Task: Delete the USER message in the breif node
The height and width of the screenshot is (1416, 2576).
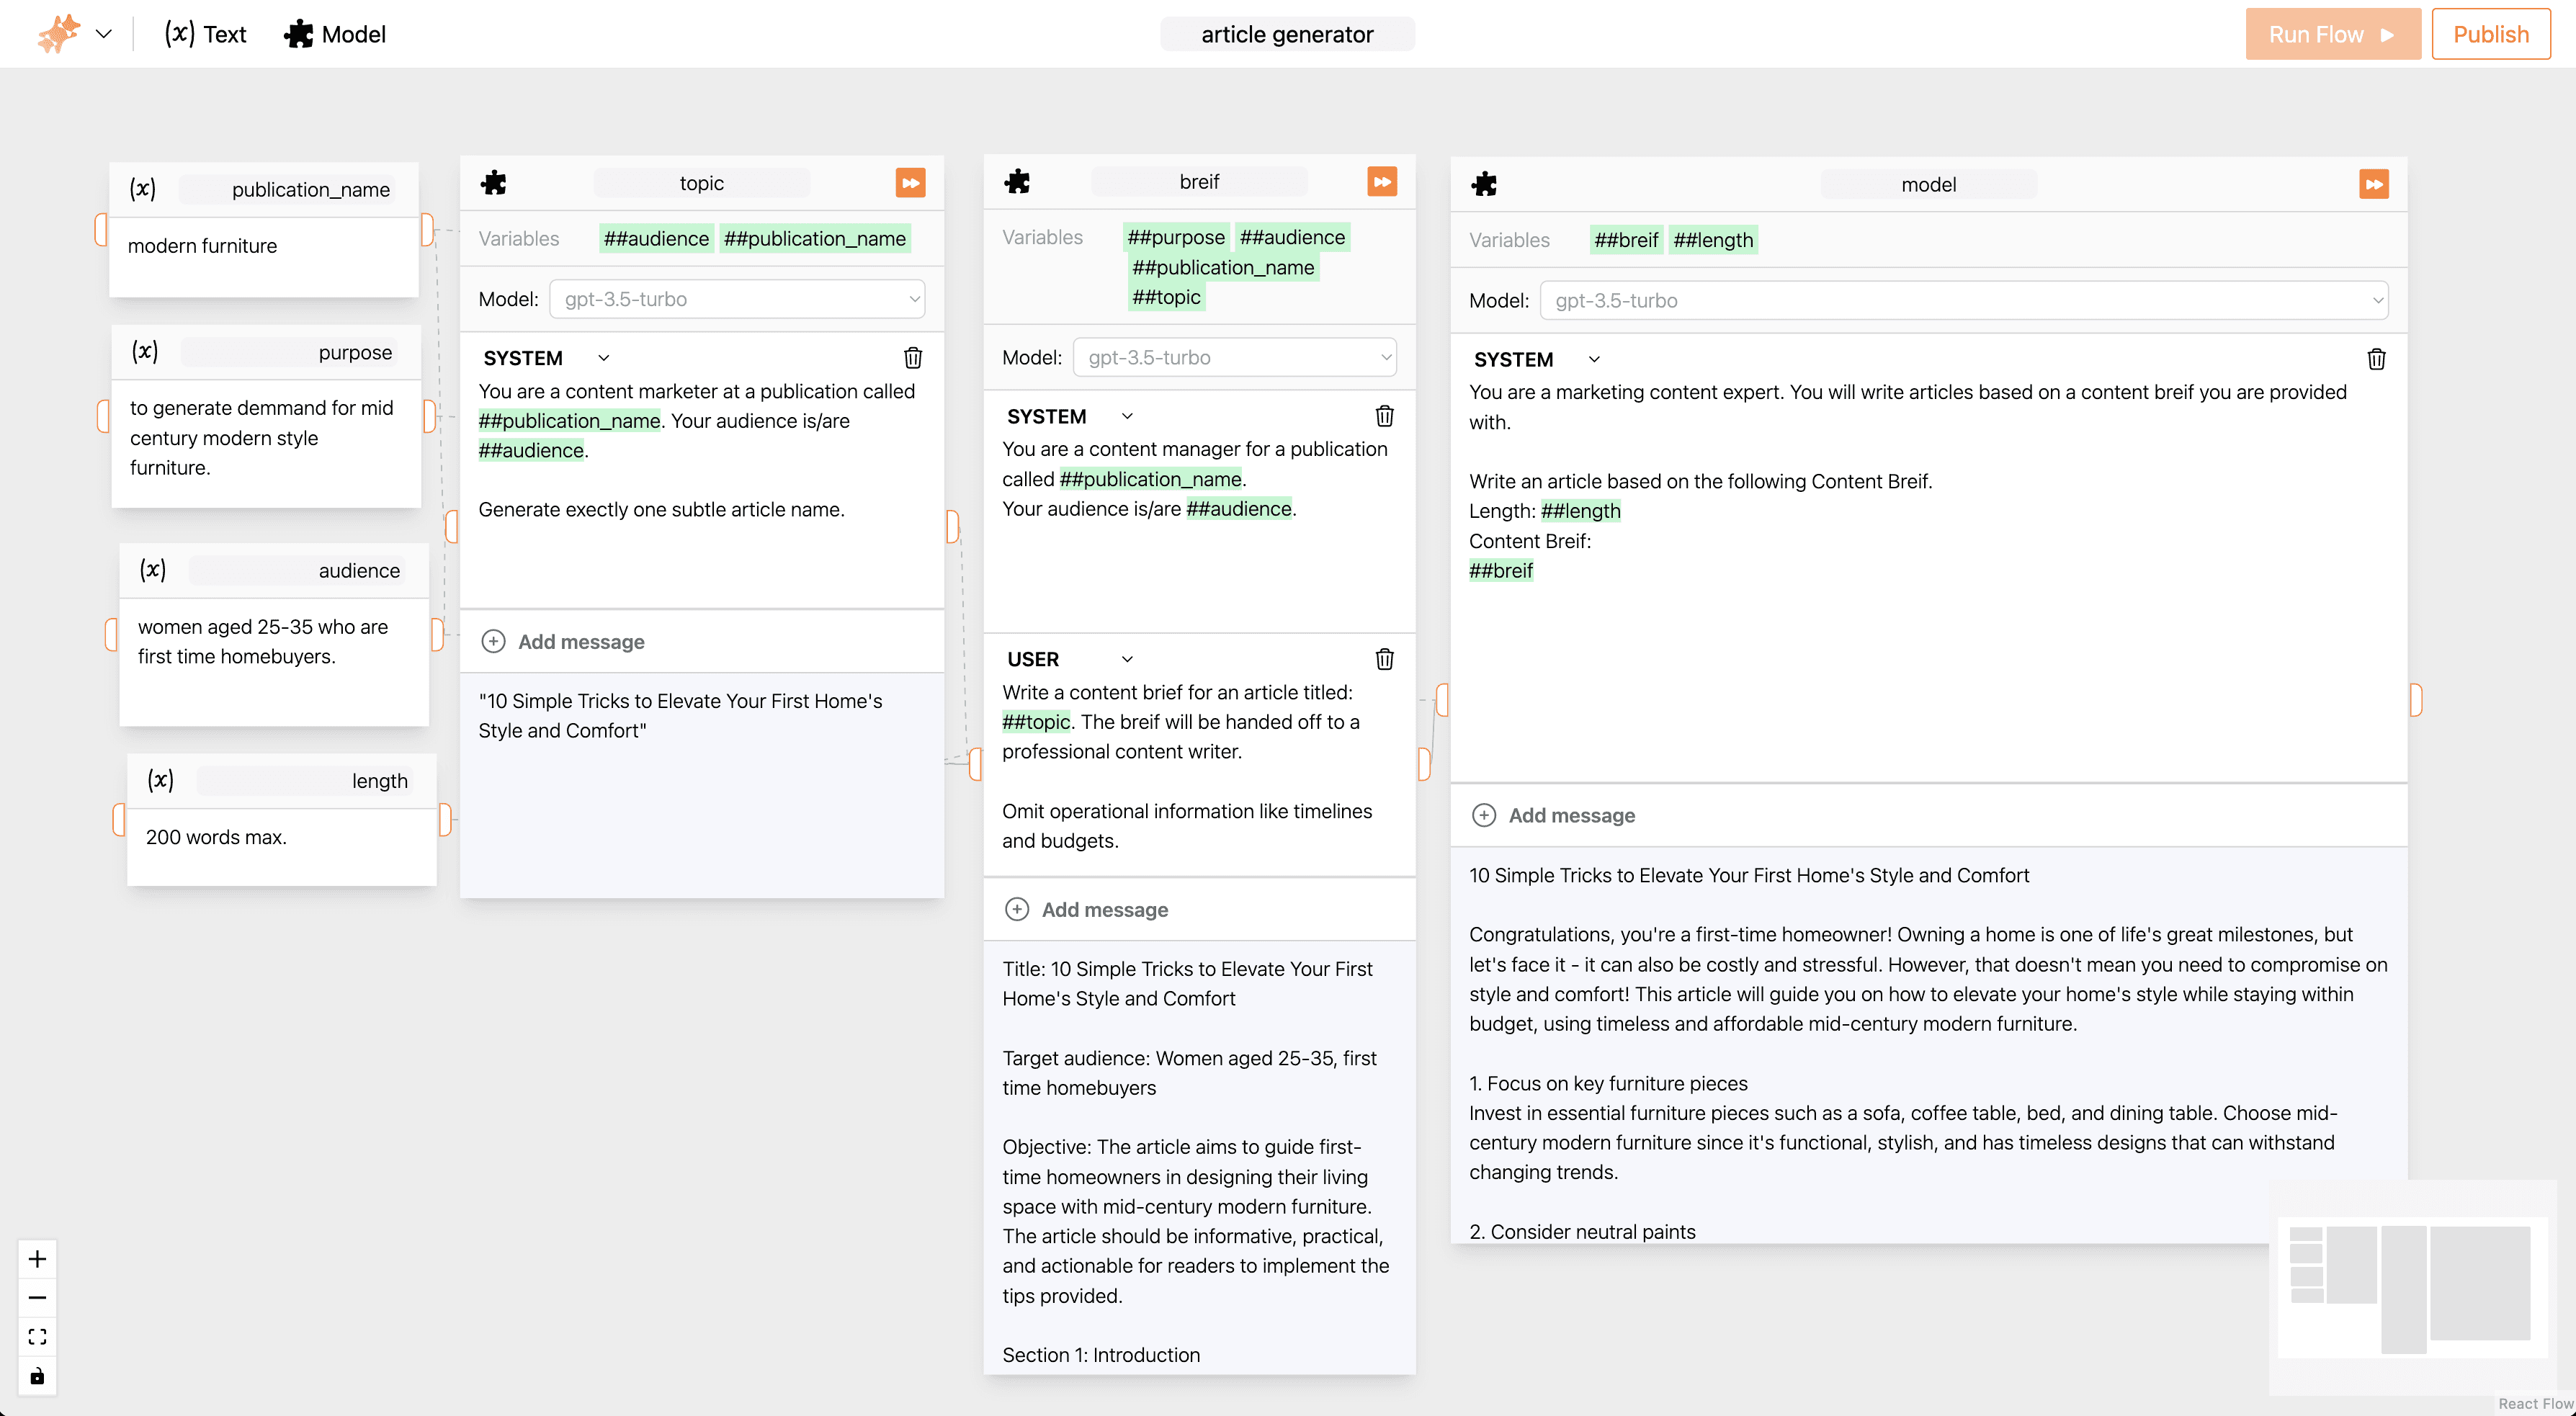Action: pyautogui.click(x=1385, y=659)
